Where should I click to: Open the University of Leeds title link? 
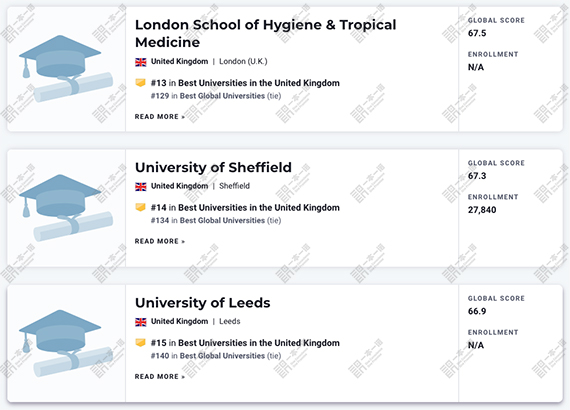pyautogui.click(x=202, y=303)
